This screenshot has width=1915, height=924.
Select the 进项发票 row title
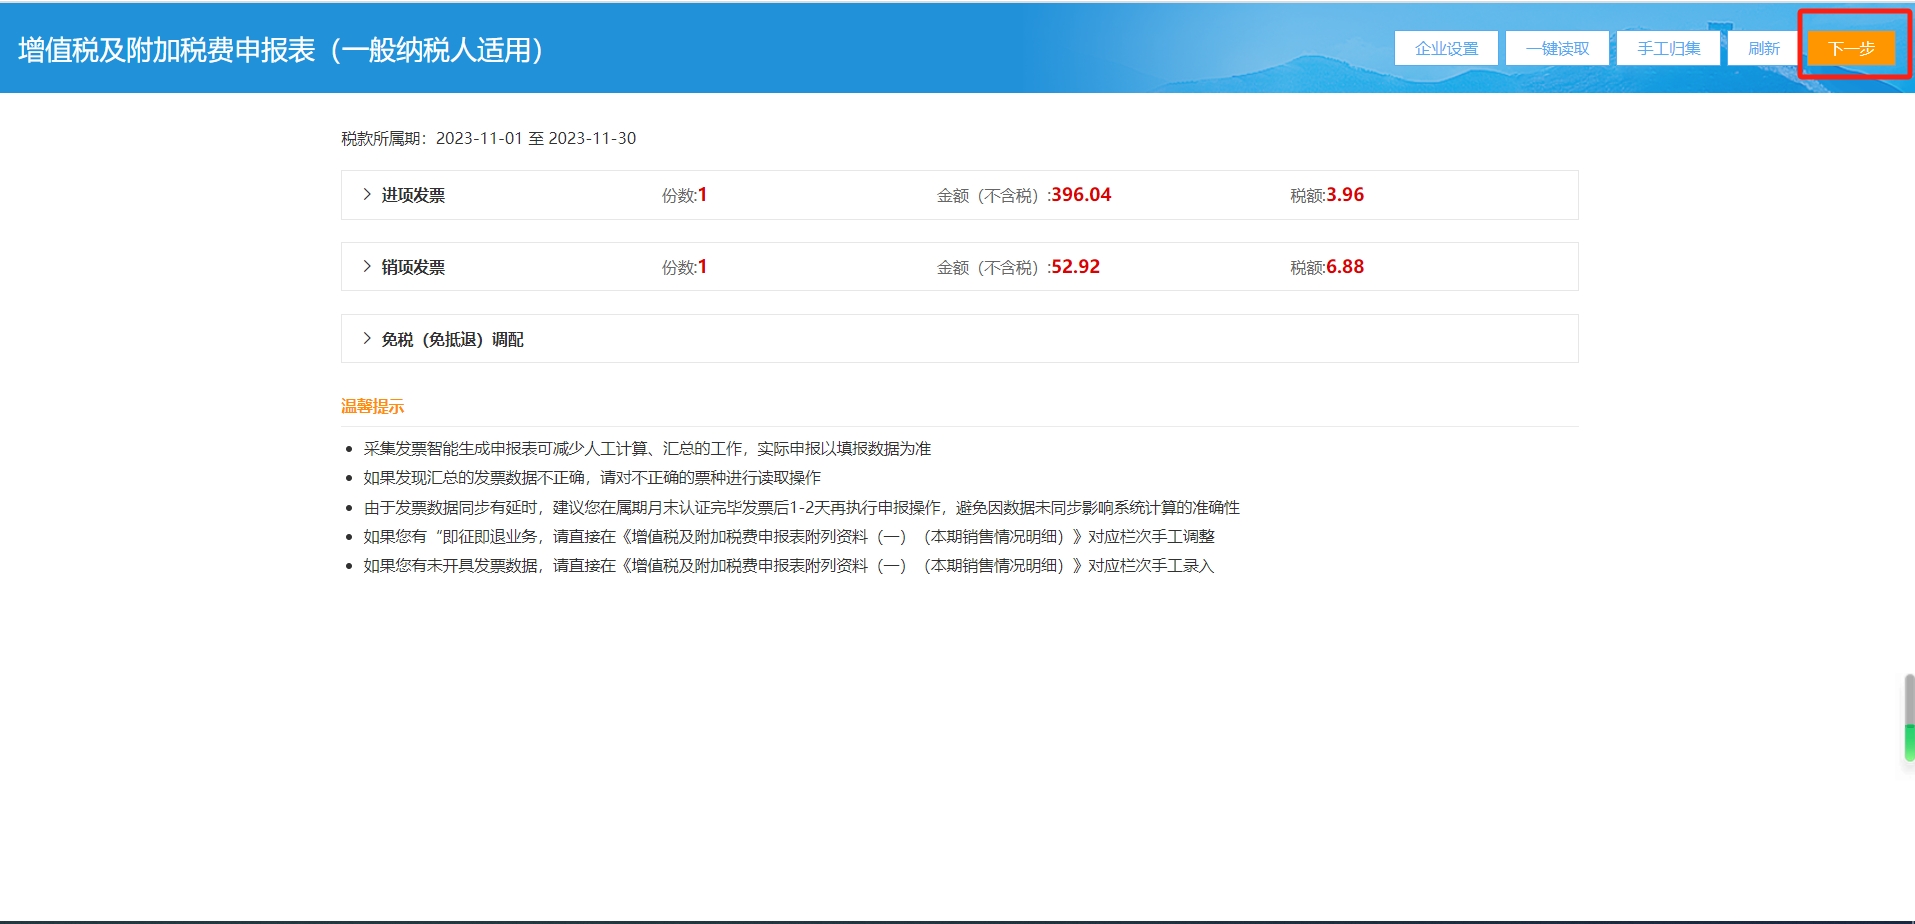coord(413,195)
